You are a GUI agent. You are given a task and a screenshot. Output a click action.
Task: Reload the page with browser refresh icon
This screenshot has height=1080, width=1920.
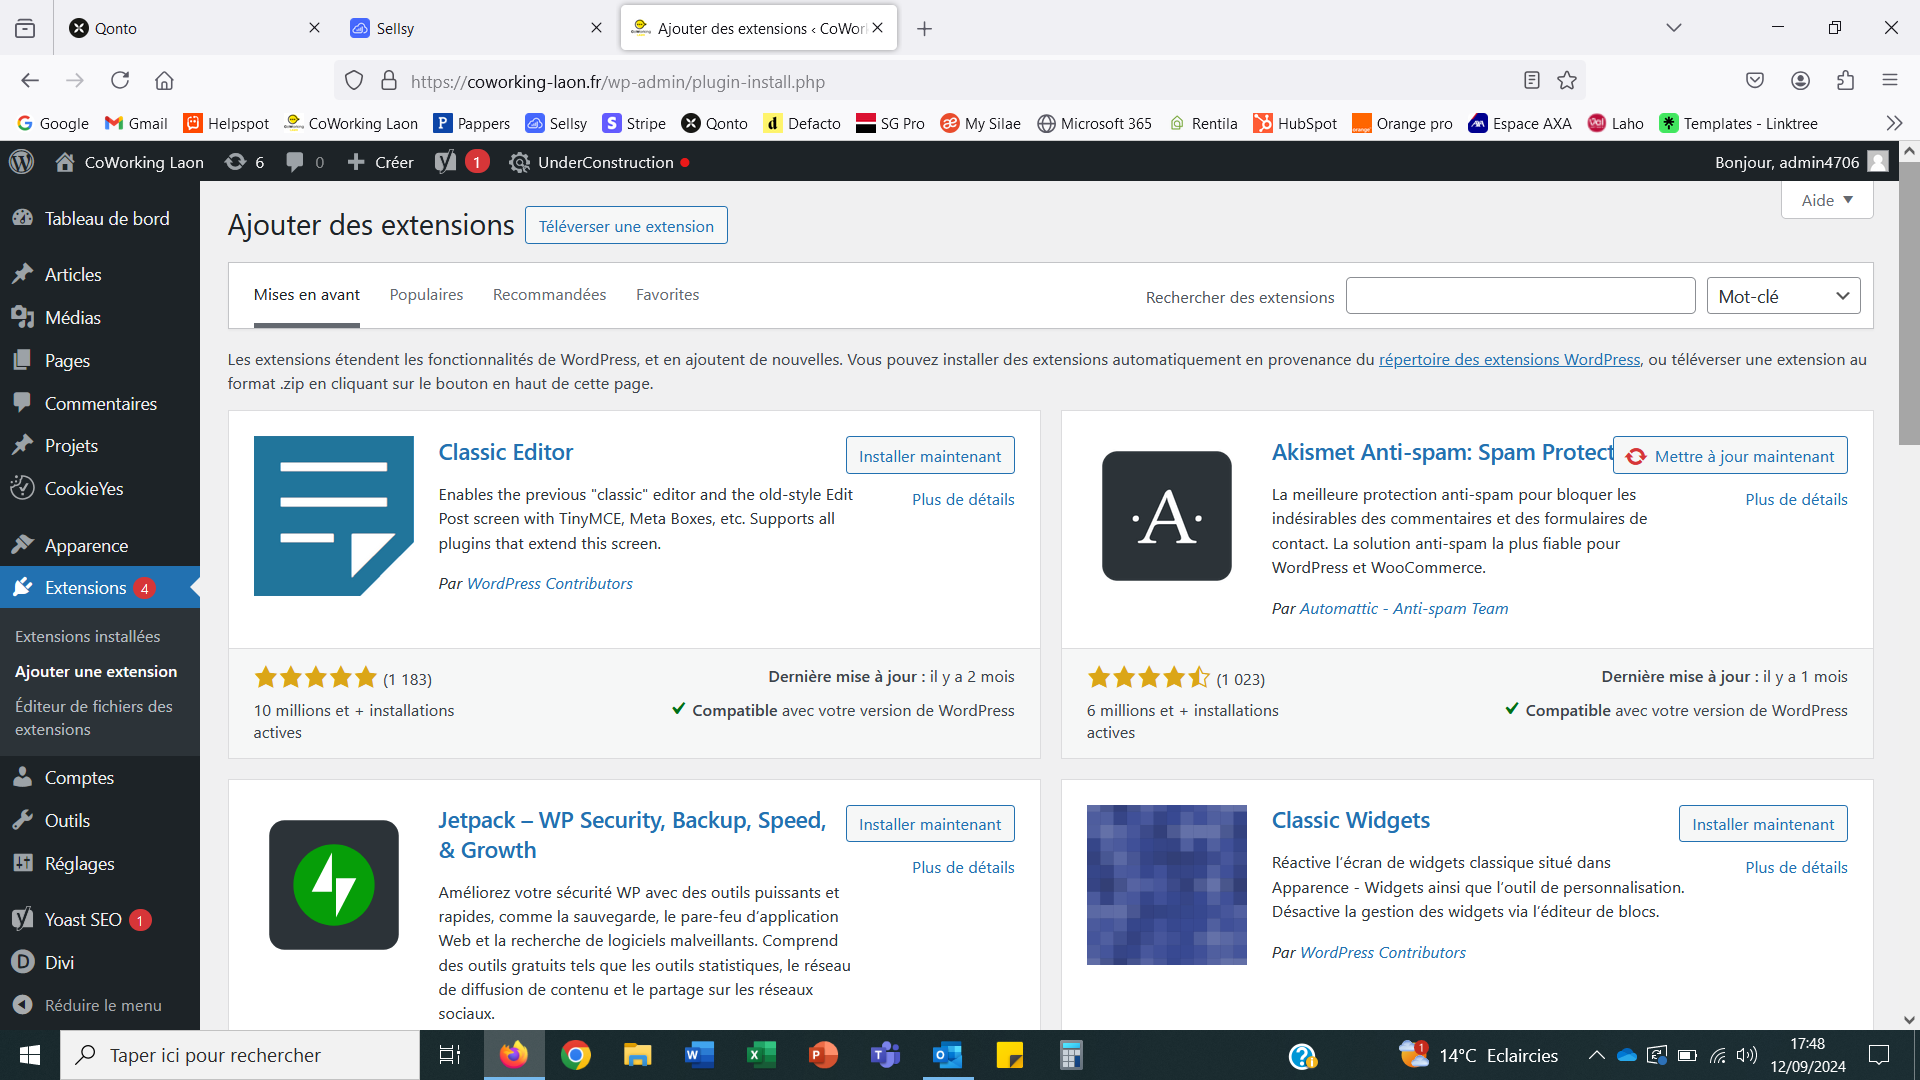(120, 80)
